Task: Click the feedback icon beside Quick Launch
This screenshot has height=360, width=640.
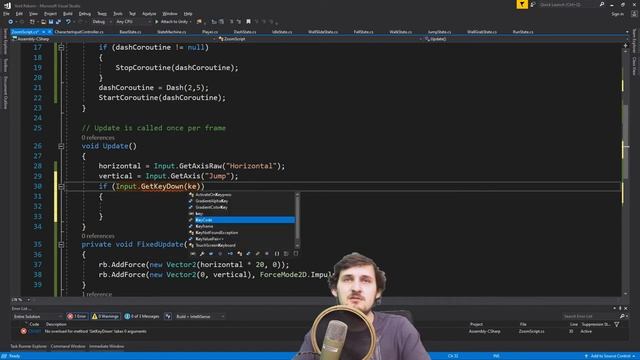Action: [533, 4]
